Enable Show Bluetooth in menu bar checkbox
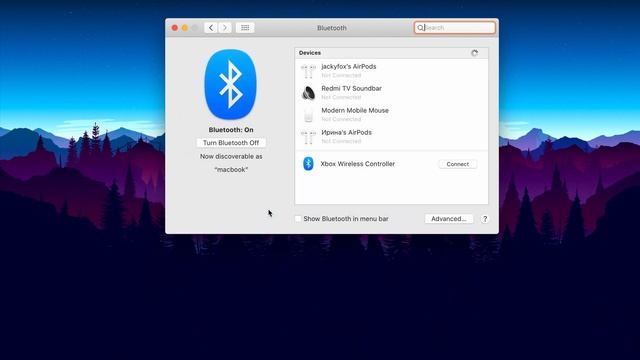640x360 pixels. (x=298, y=219)
